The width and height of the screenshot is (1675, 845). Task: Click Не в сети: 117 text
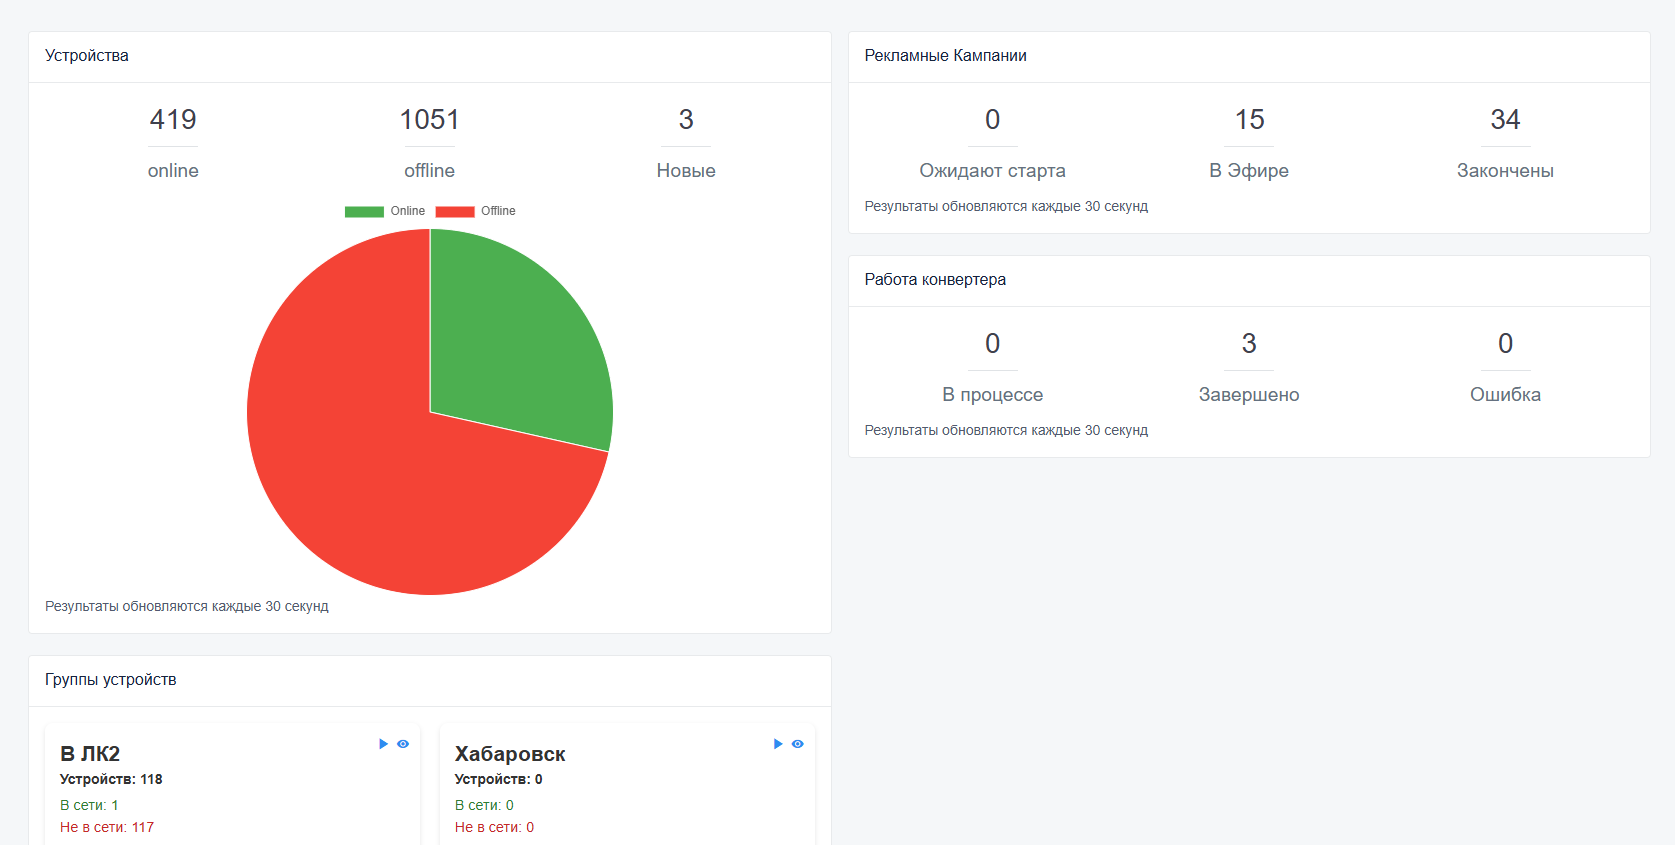click(x=107, y=828)
